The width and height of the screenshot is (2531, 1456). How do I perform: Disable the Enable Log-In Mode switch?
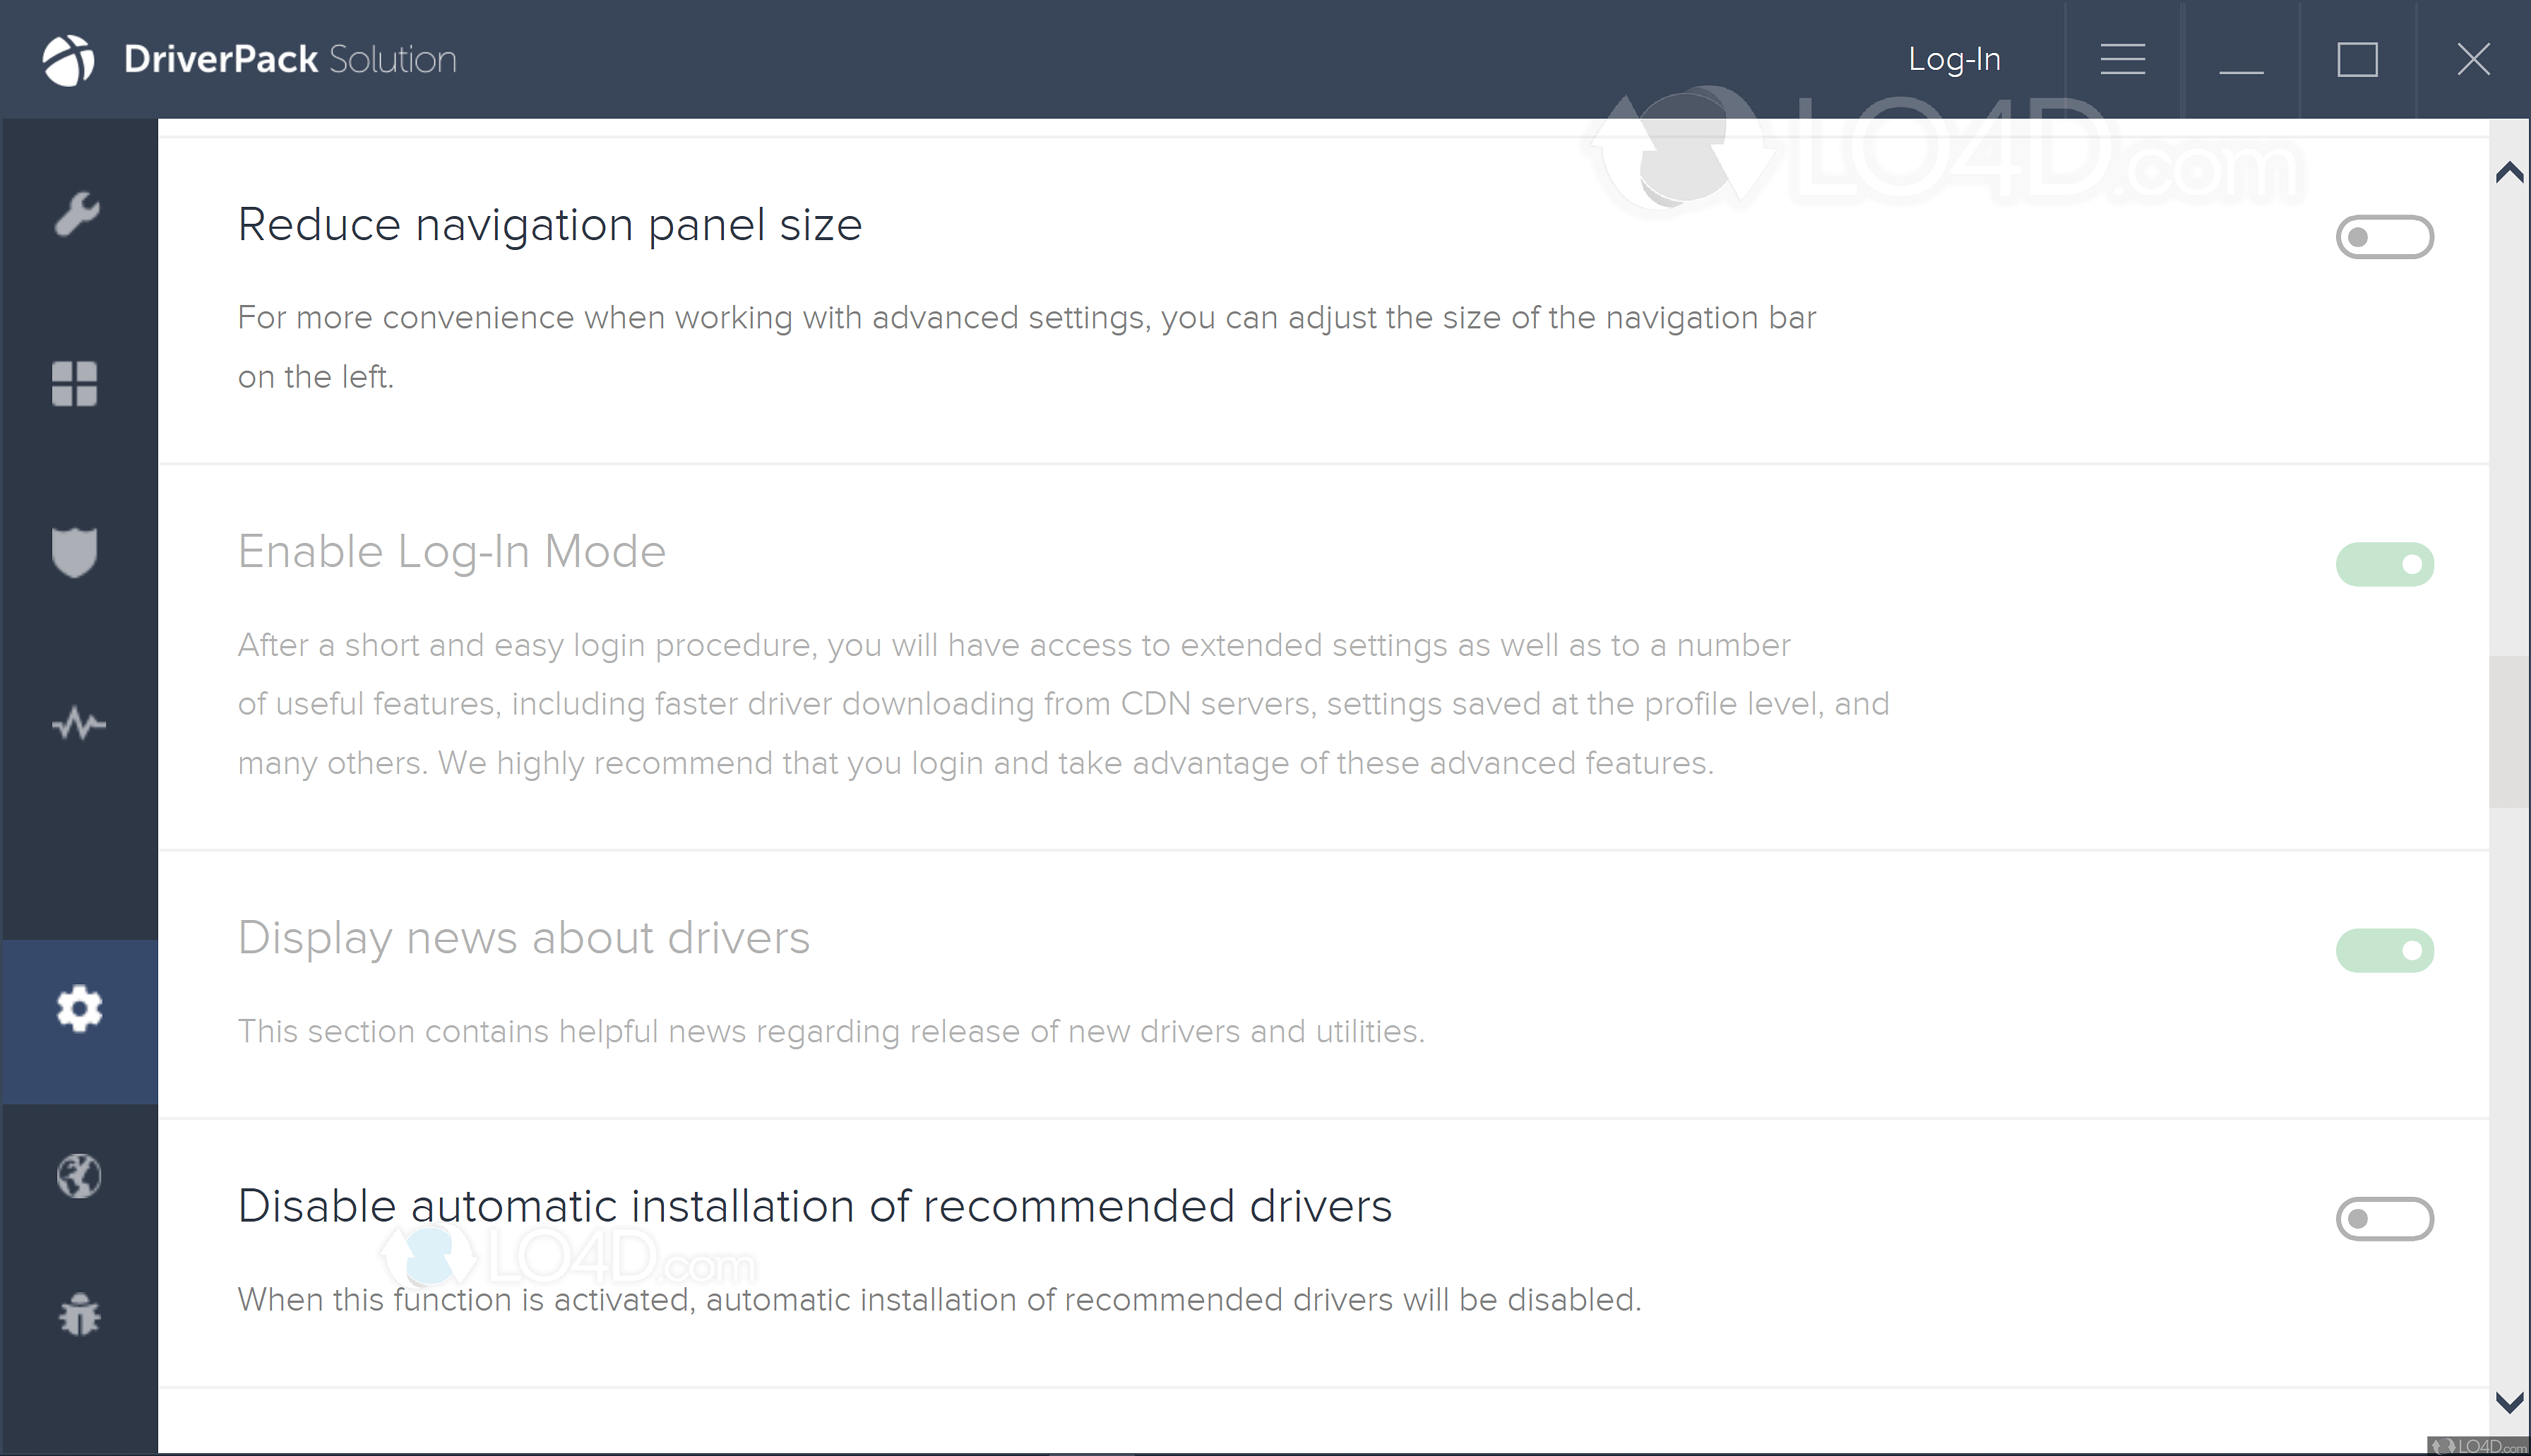coord(2385,563)
